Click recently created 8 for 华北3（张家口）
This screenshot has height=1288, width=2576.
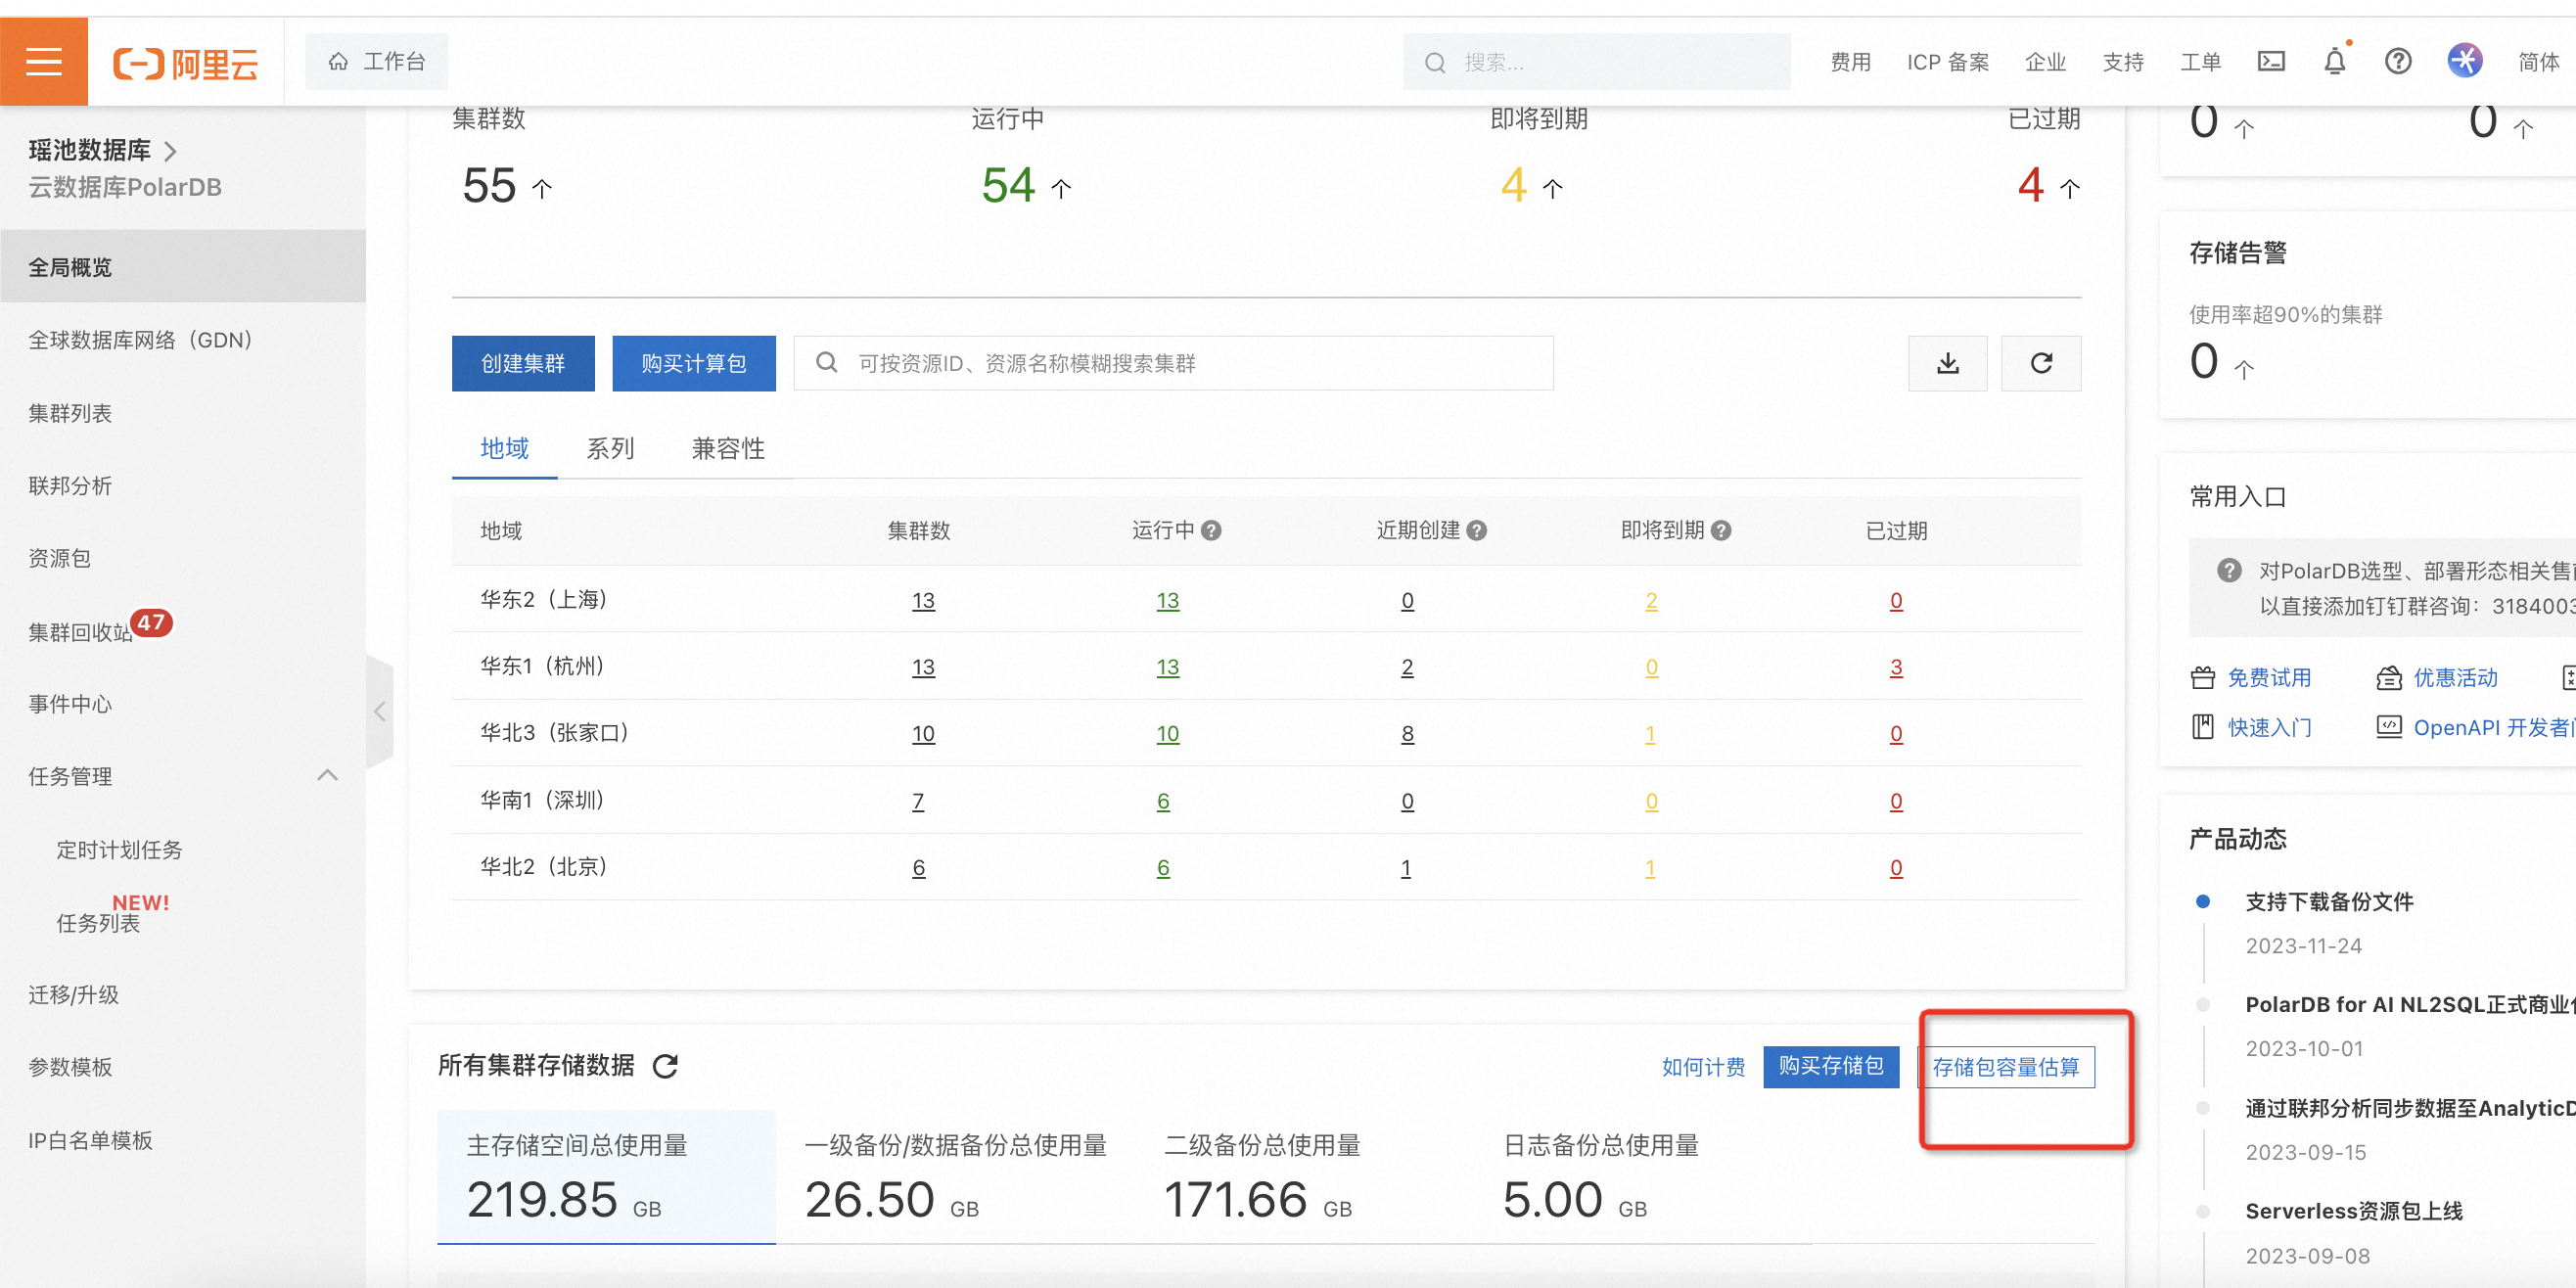pos(1407,734)
